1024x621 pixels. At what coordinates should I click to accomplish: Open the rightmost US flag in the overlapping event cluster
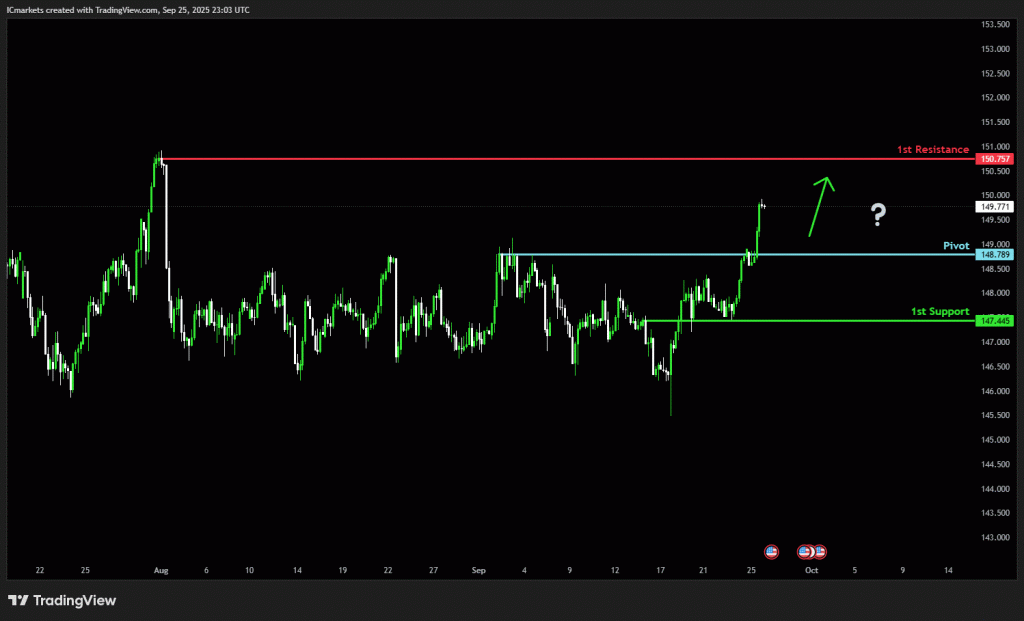pyautogui.click(x=820, y=552)
